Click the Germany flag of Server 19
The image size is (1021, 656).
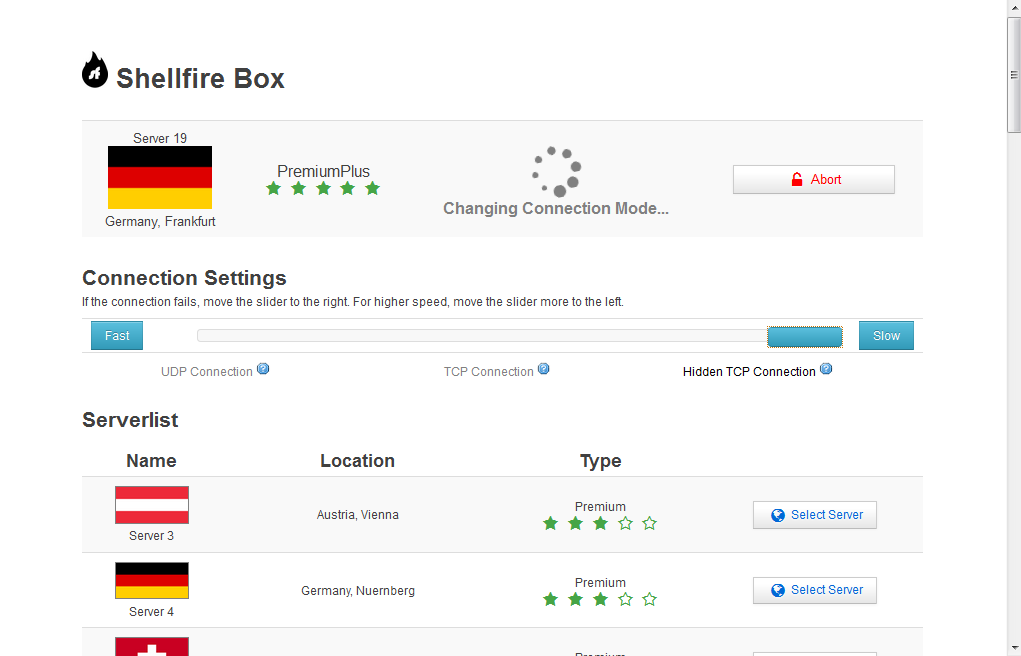pos(160,177)
